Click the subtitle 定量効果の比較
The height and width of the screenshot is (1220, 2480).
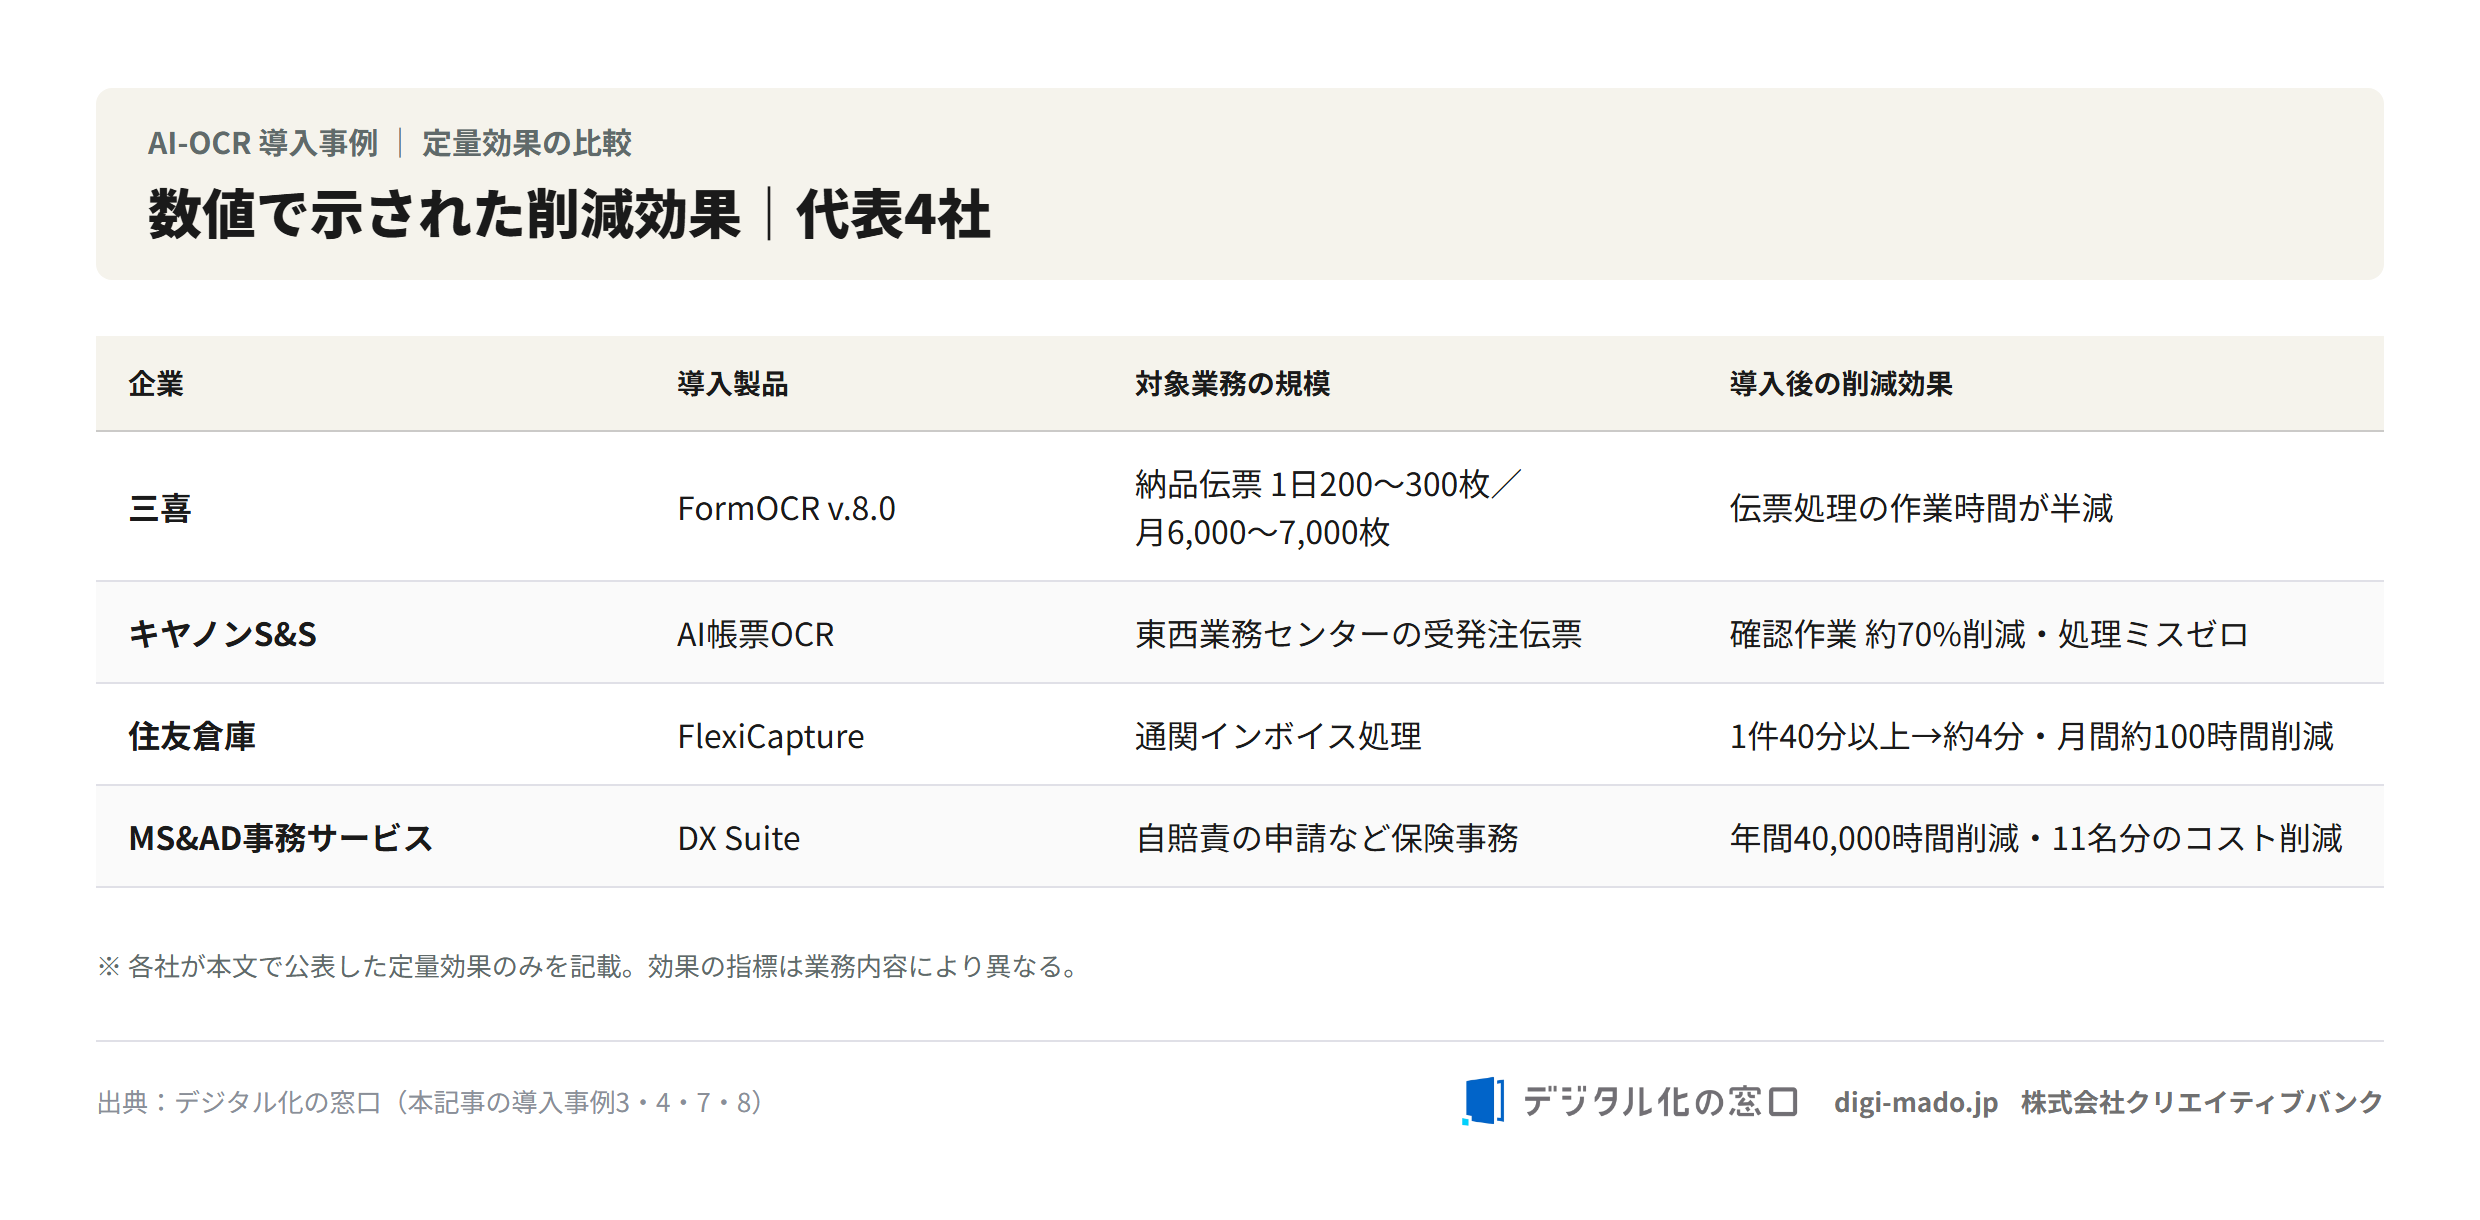(527, 143)
